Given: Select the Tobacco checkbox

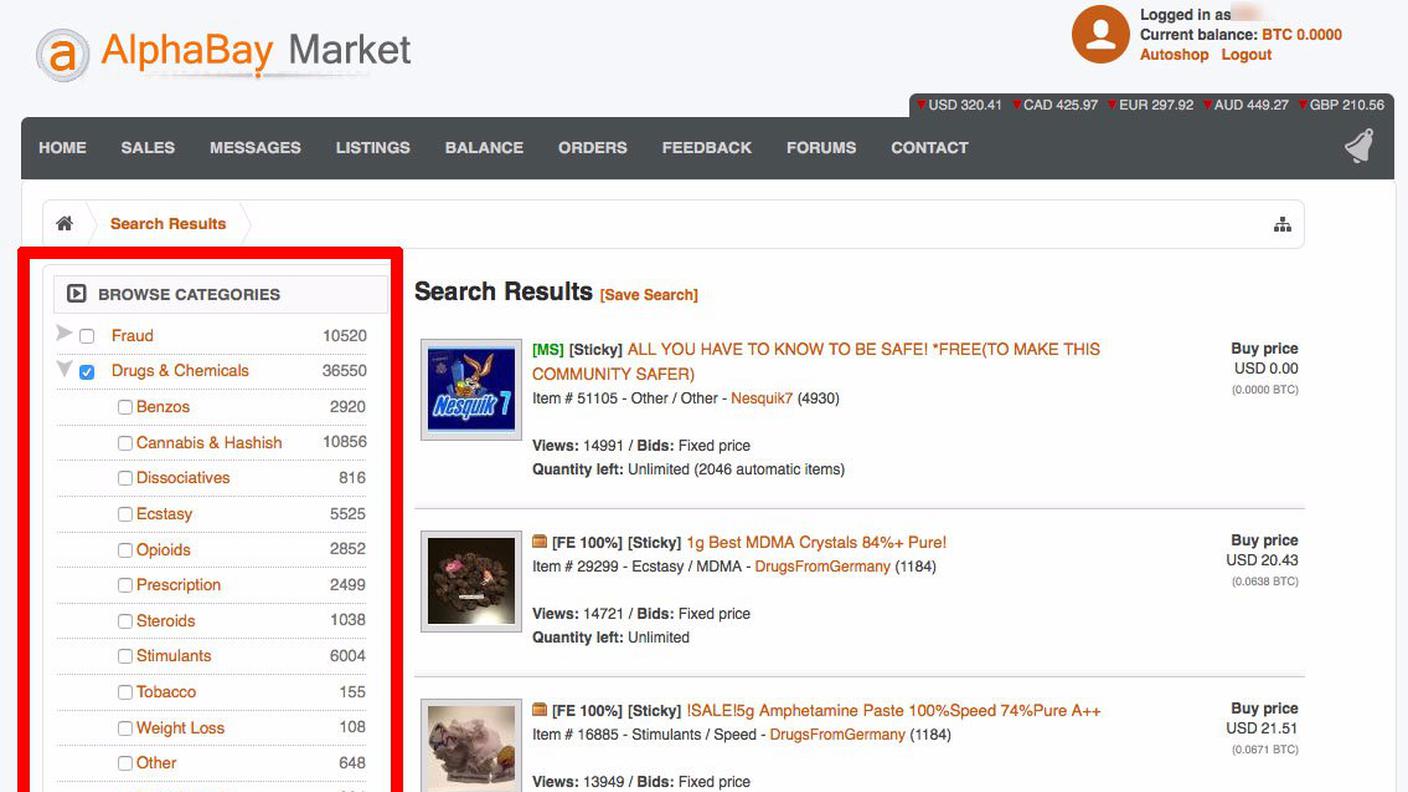Looking at the screenshot, I should click(x=125, y=692).
